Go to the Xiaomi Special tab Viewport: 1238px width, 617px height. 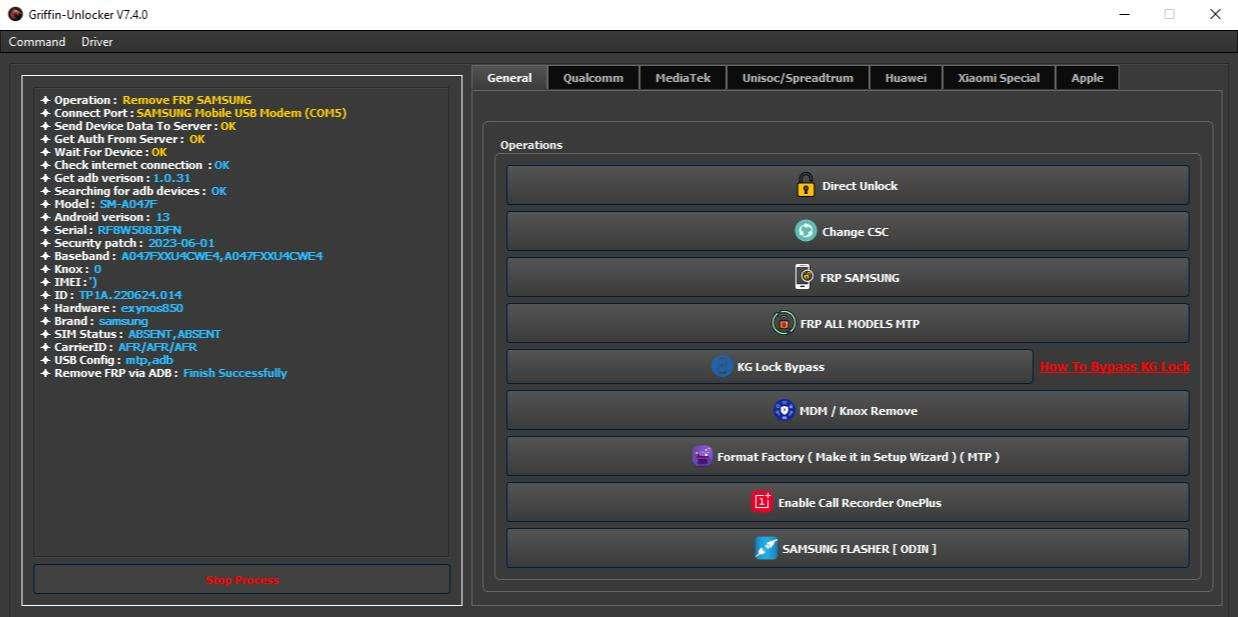point(998,78)
